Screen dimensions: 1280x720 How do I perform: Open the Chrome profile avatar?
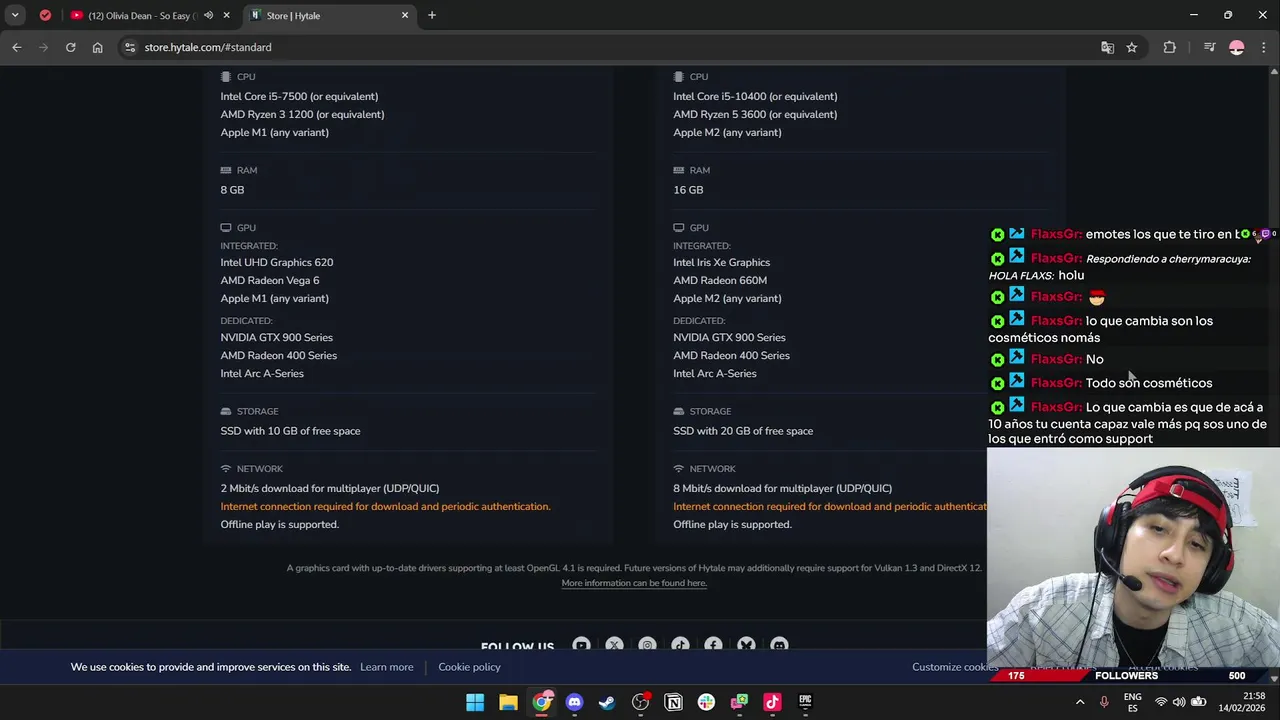[1236, 47]
